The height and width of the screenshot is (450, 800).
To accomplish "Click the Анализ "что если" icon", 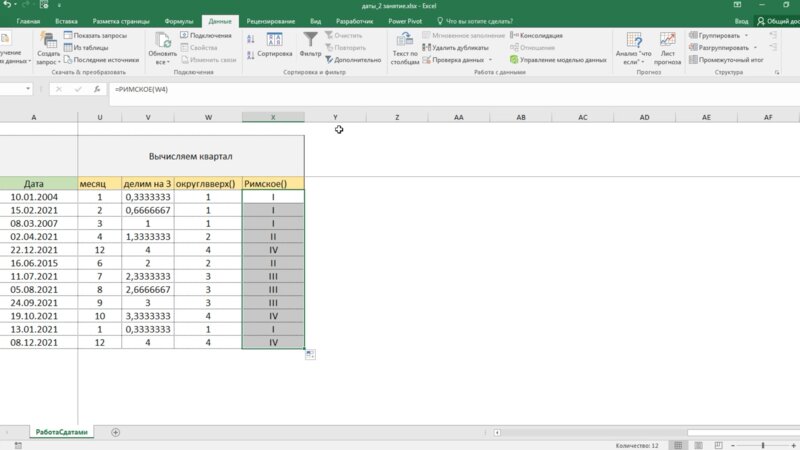I will (x=634, y=40).
